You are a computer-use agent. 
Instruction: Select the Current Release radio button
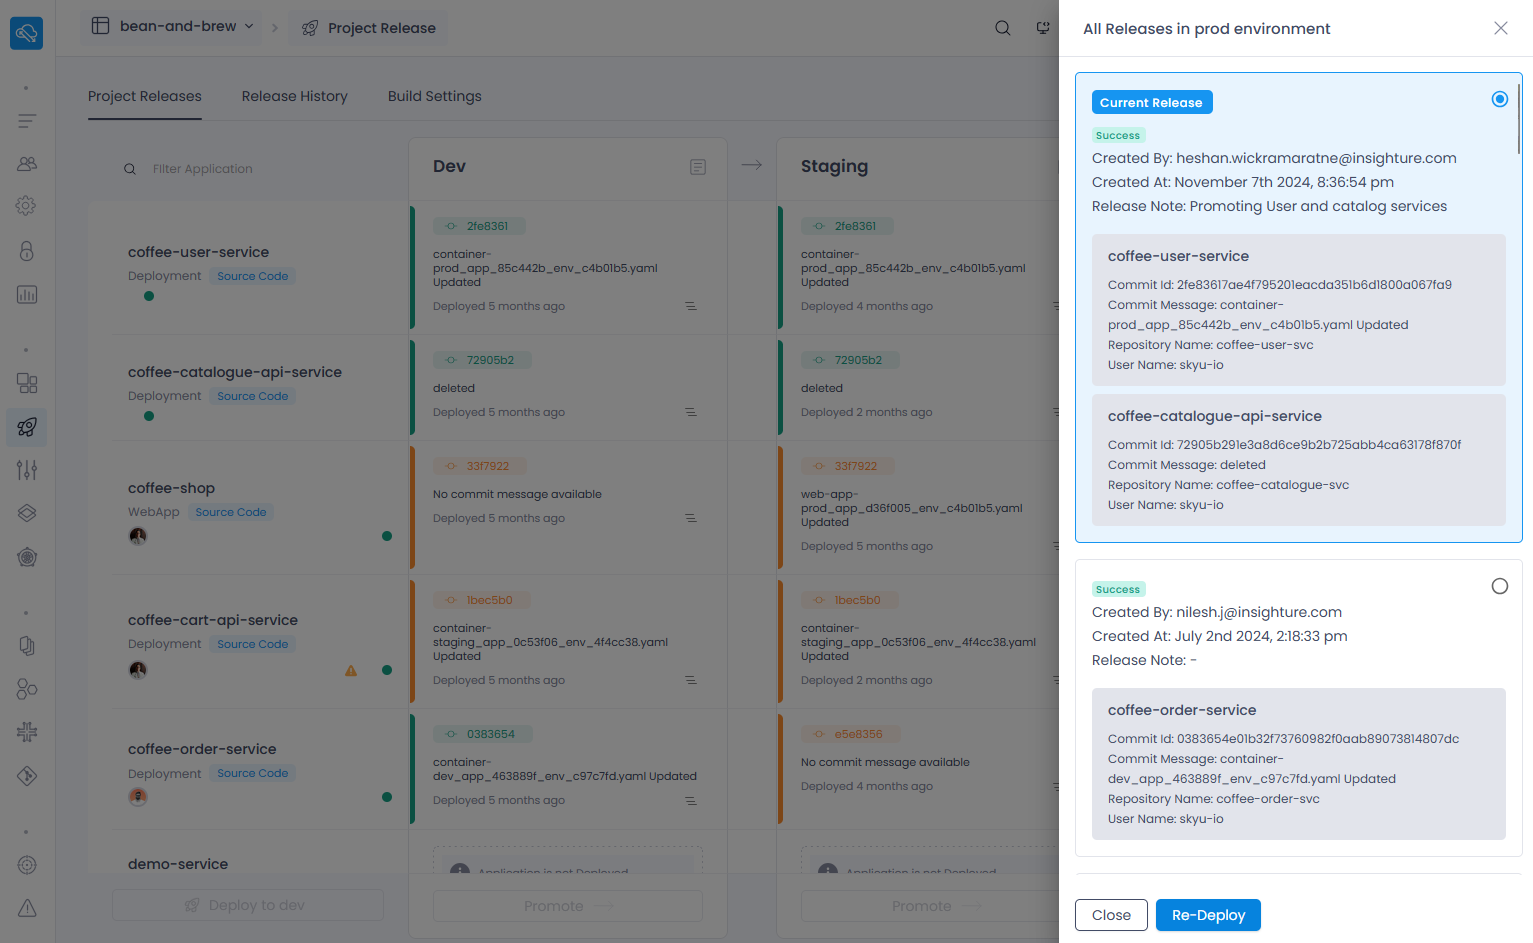tap(1499, 99)
